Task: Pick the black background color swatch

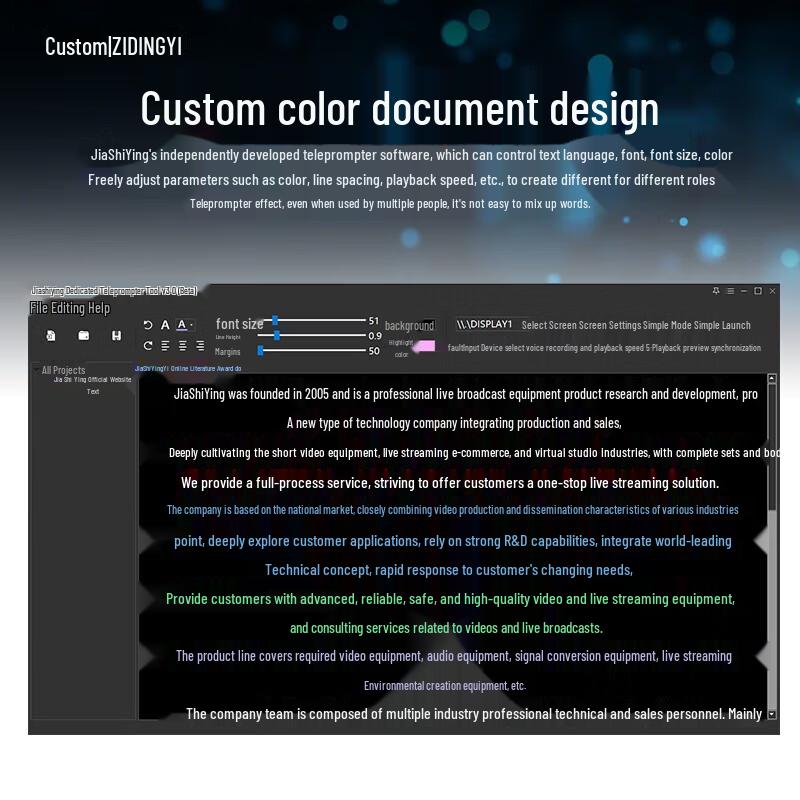Action: click(x=429, y=323)
